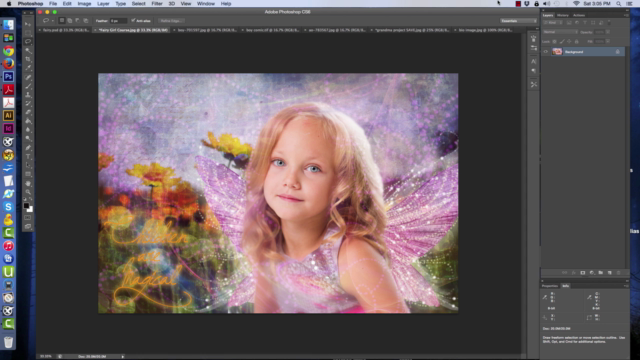This screenshot has height=360, width=640.
Task: Turn layer filtering switch on or off
Action: click(609, 23)
